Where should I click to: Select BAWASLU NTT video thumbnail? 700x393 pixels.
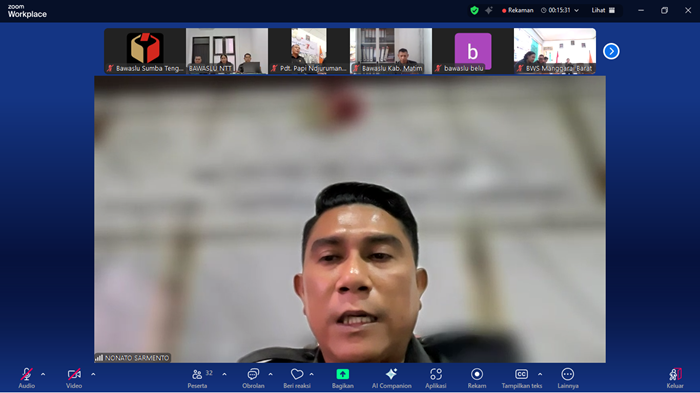click(227, 51)
